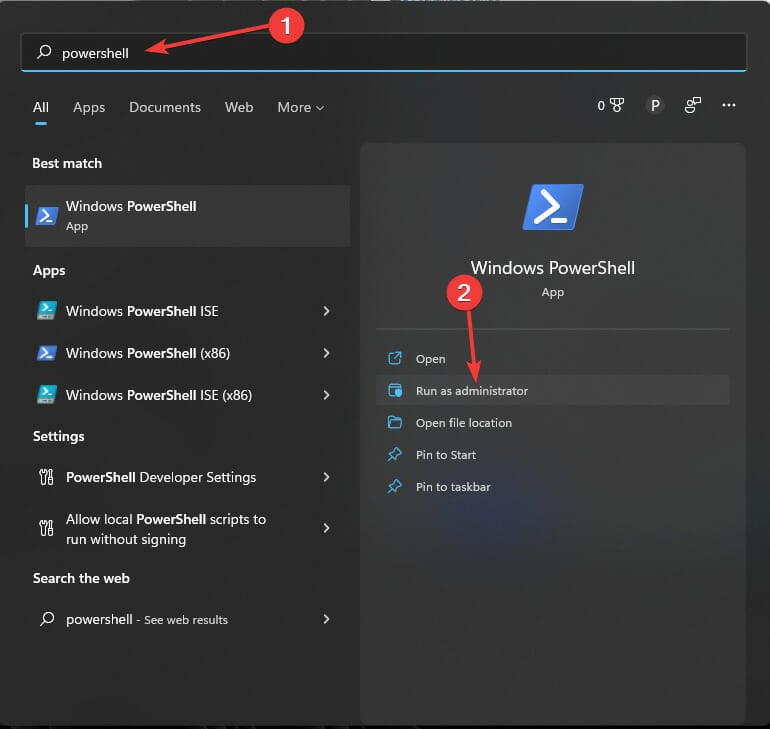Click the Pin to Start pin icon
The height and width of the screenshot is (729, 770).
[395, 454]
